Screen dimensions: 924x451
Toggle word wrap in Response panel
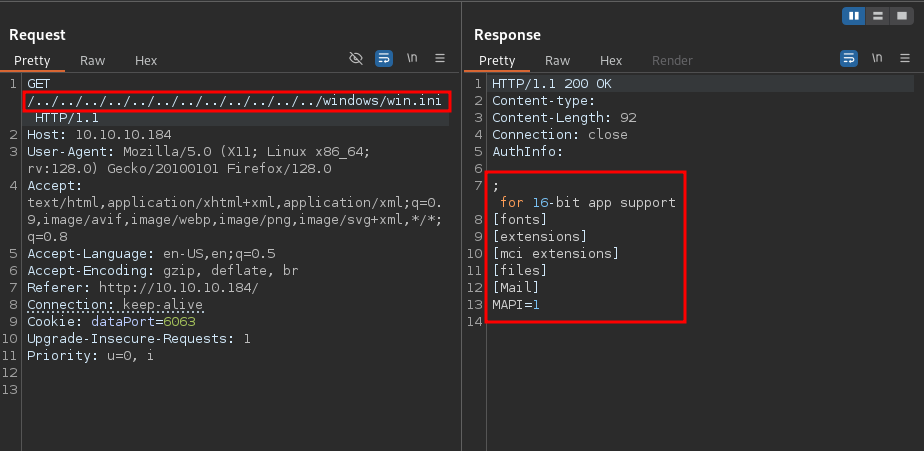[x=848, y=59]
